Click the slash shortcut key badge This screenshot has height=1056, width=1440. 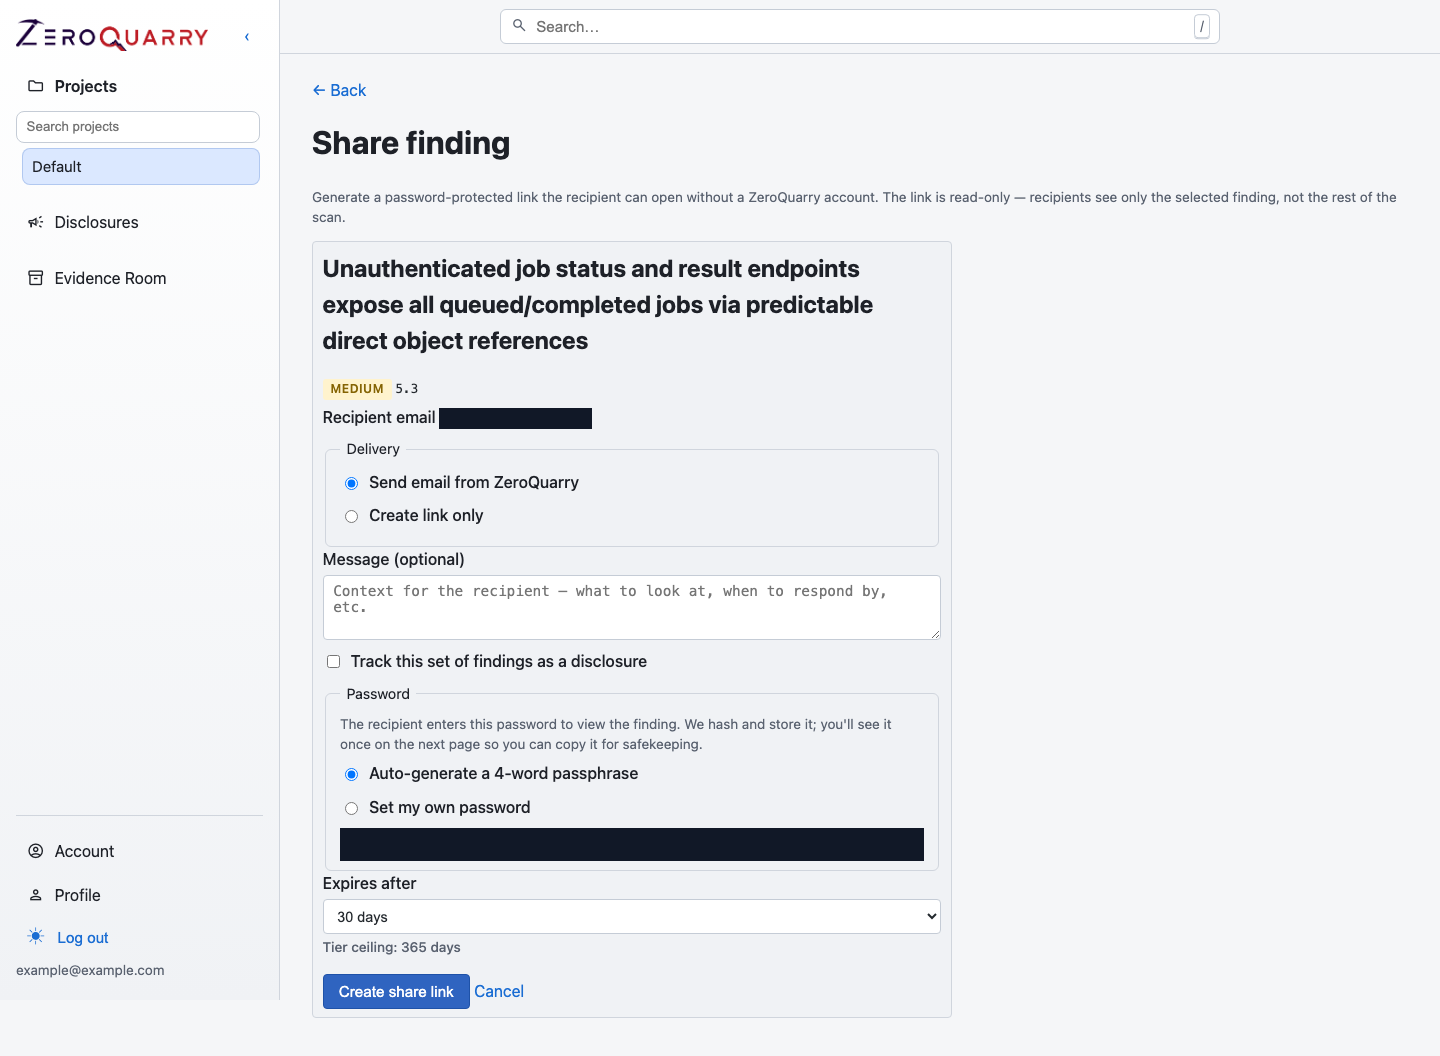(x=1202, y=27)
